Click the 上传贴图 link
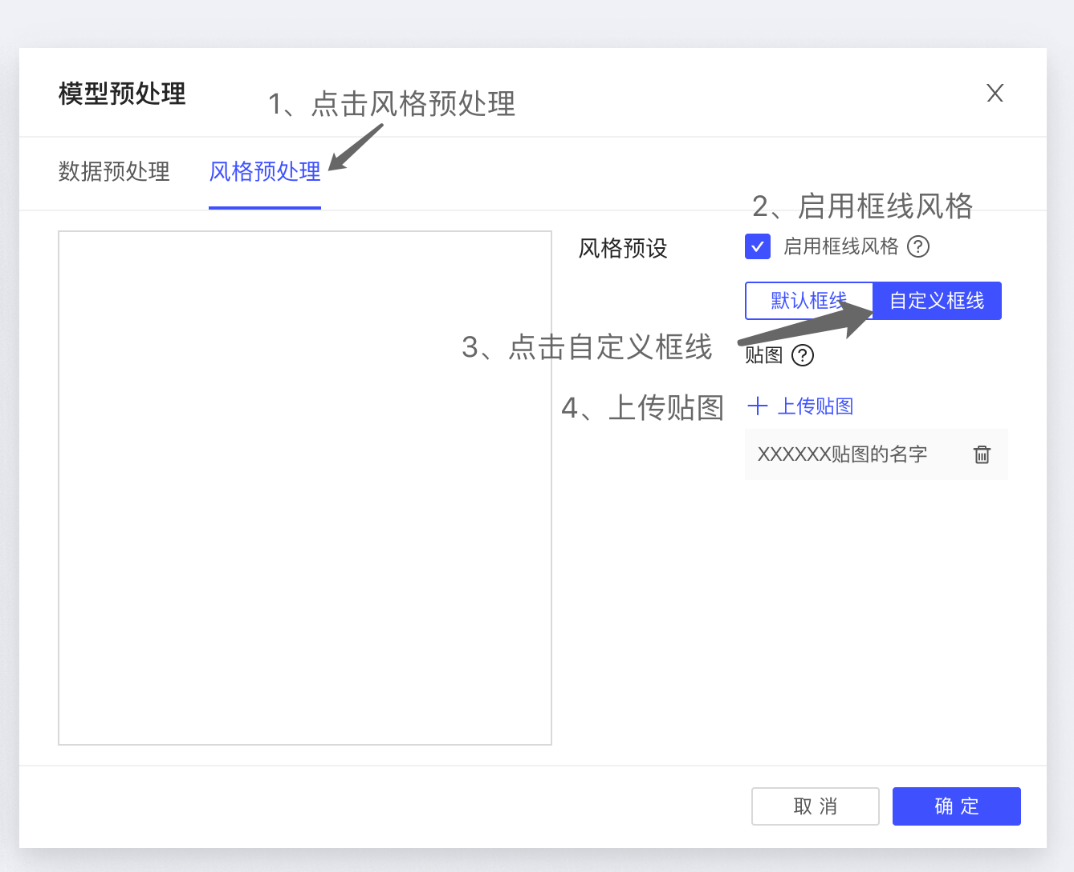The image size is (1074, 872). click(x=815, y=406)
